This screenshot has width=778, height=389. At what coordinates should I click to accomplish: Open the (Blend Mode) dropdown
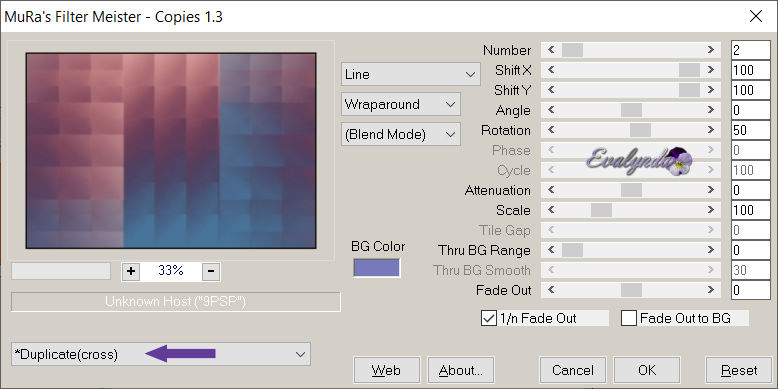tap(401, 134)
